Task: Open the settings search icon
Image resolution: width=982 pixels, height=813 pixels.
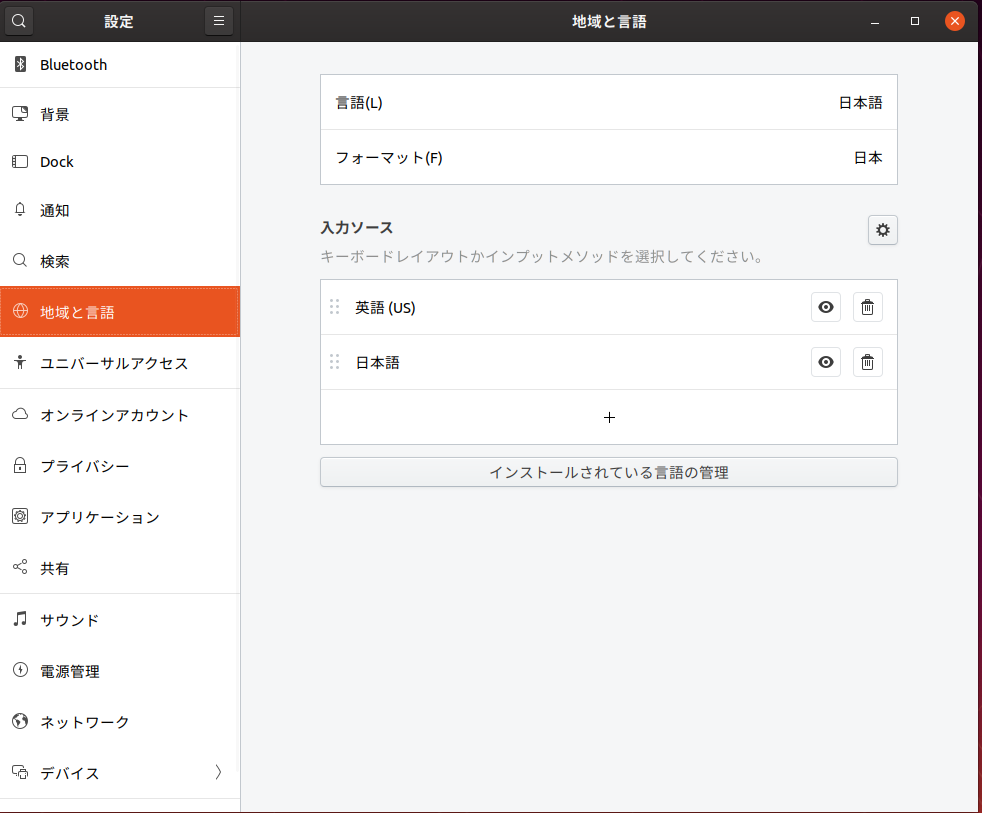Action: pos(19,21)
